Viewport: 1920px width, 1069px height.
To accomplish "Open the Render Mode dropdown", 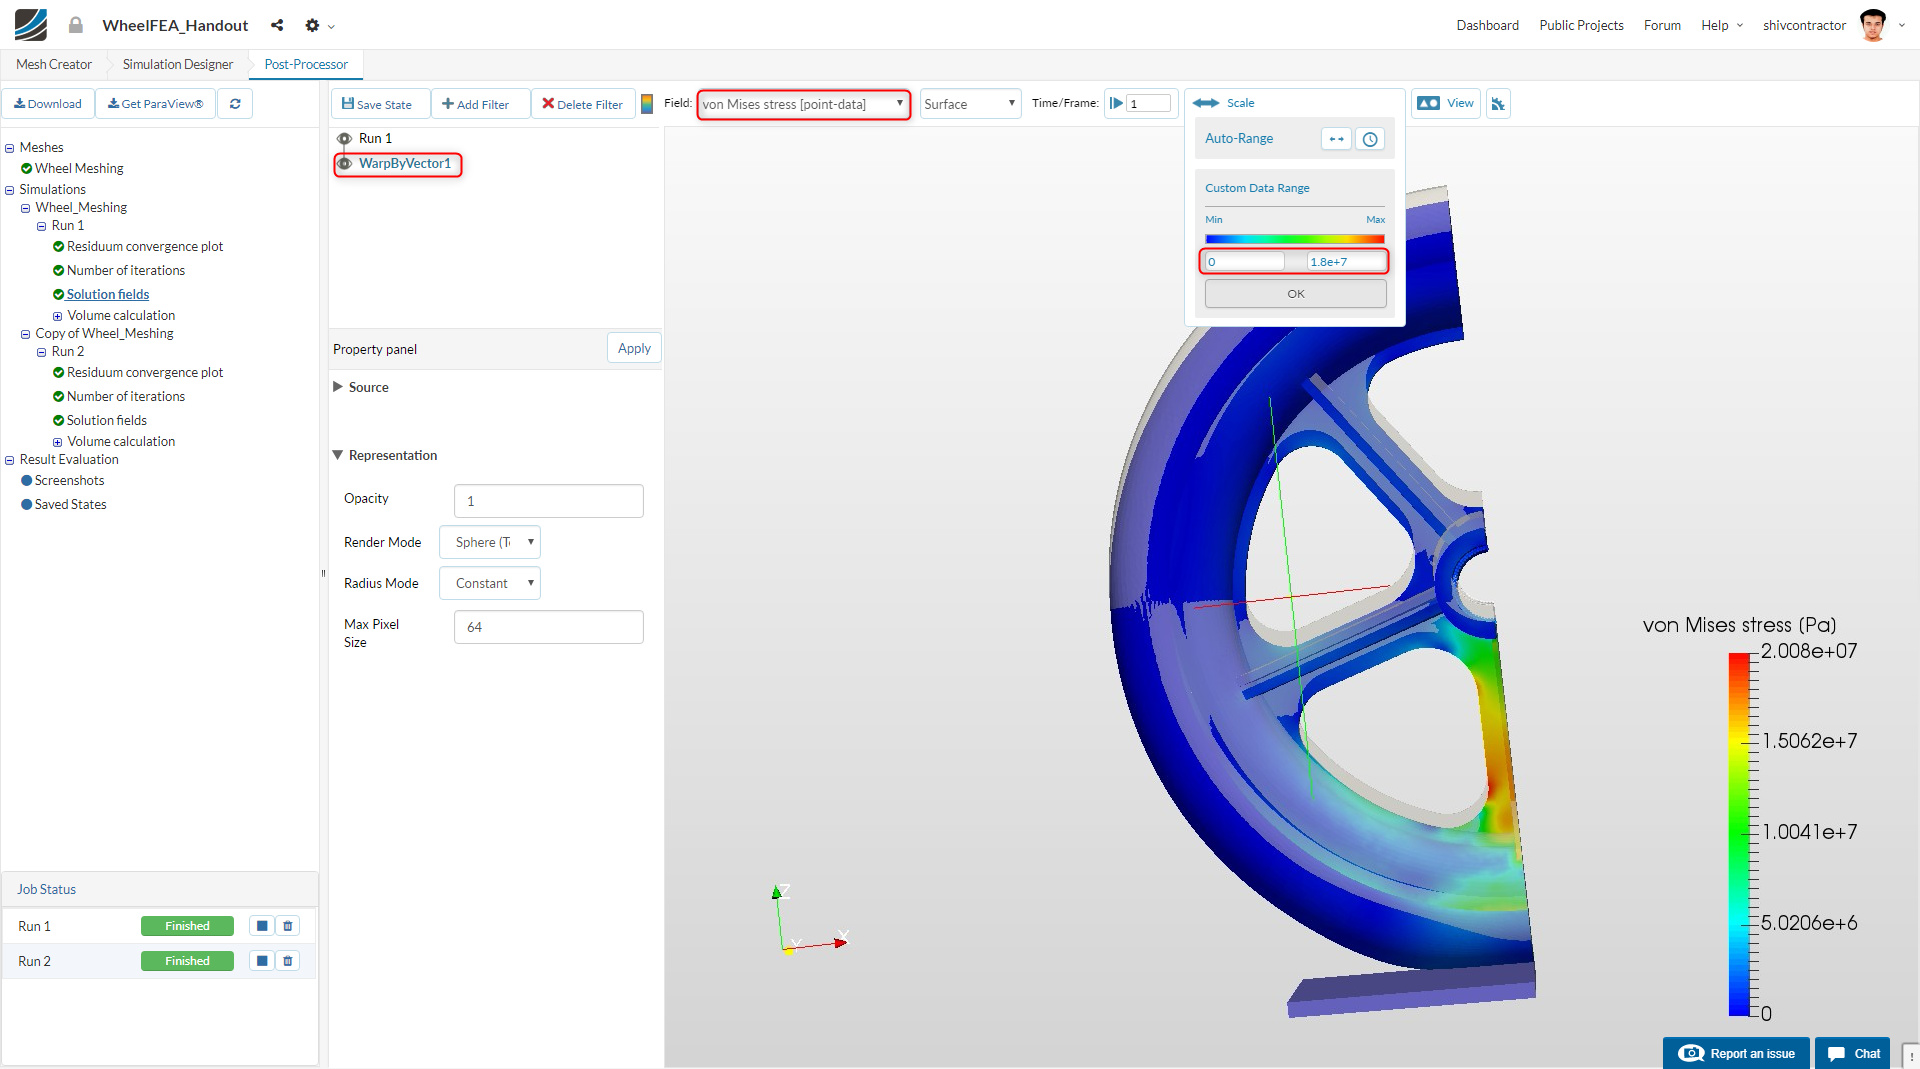I will (x=490, y=542).
